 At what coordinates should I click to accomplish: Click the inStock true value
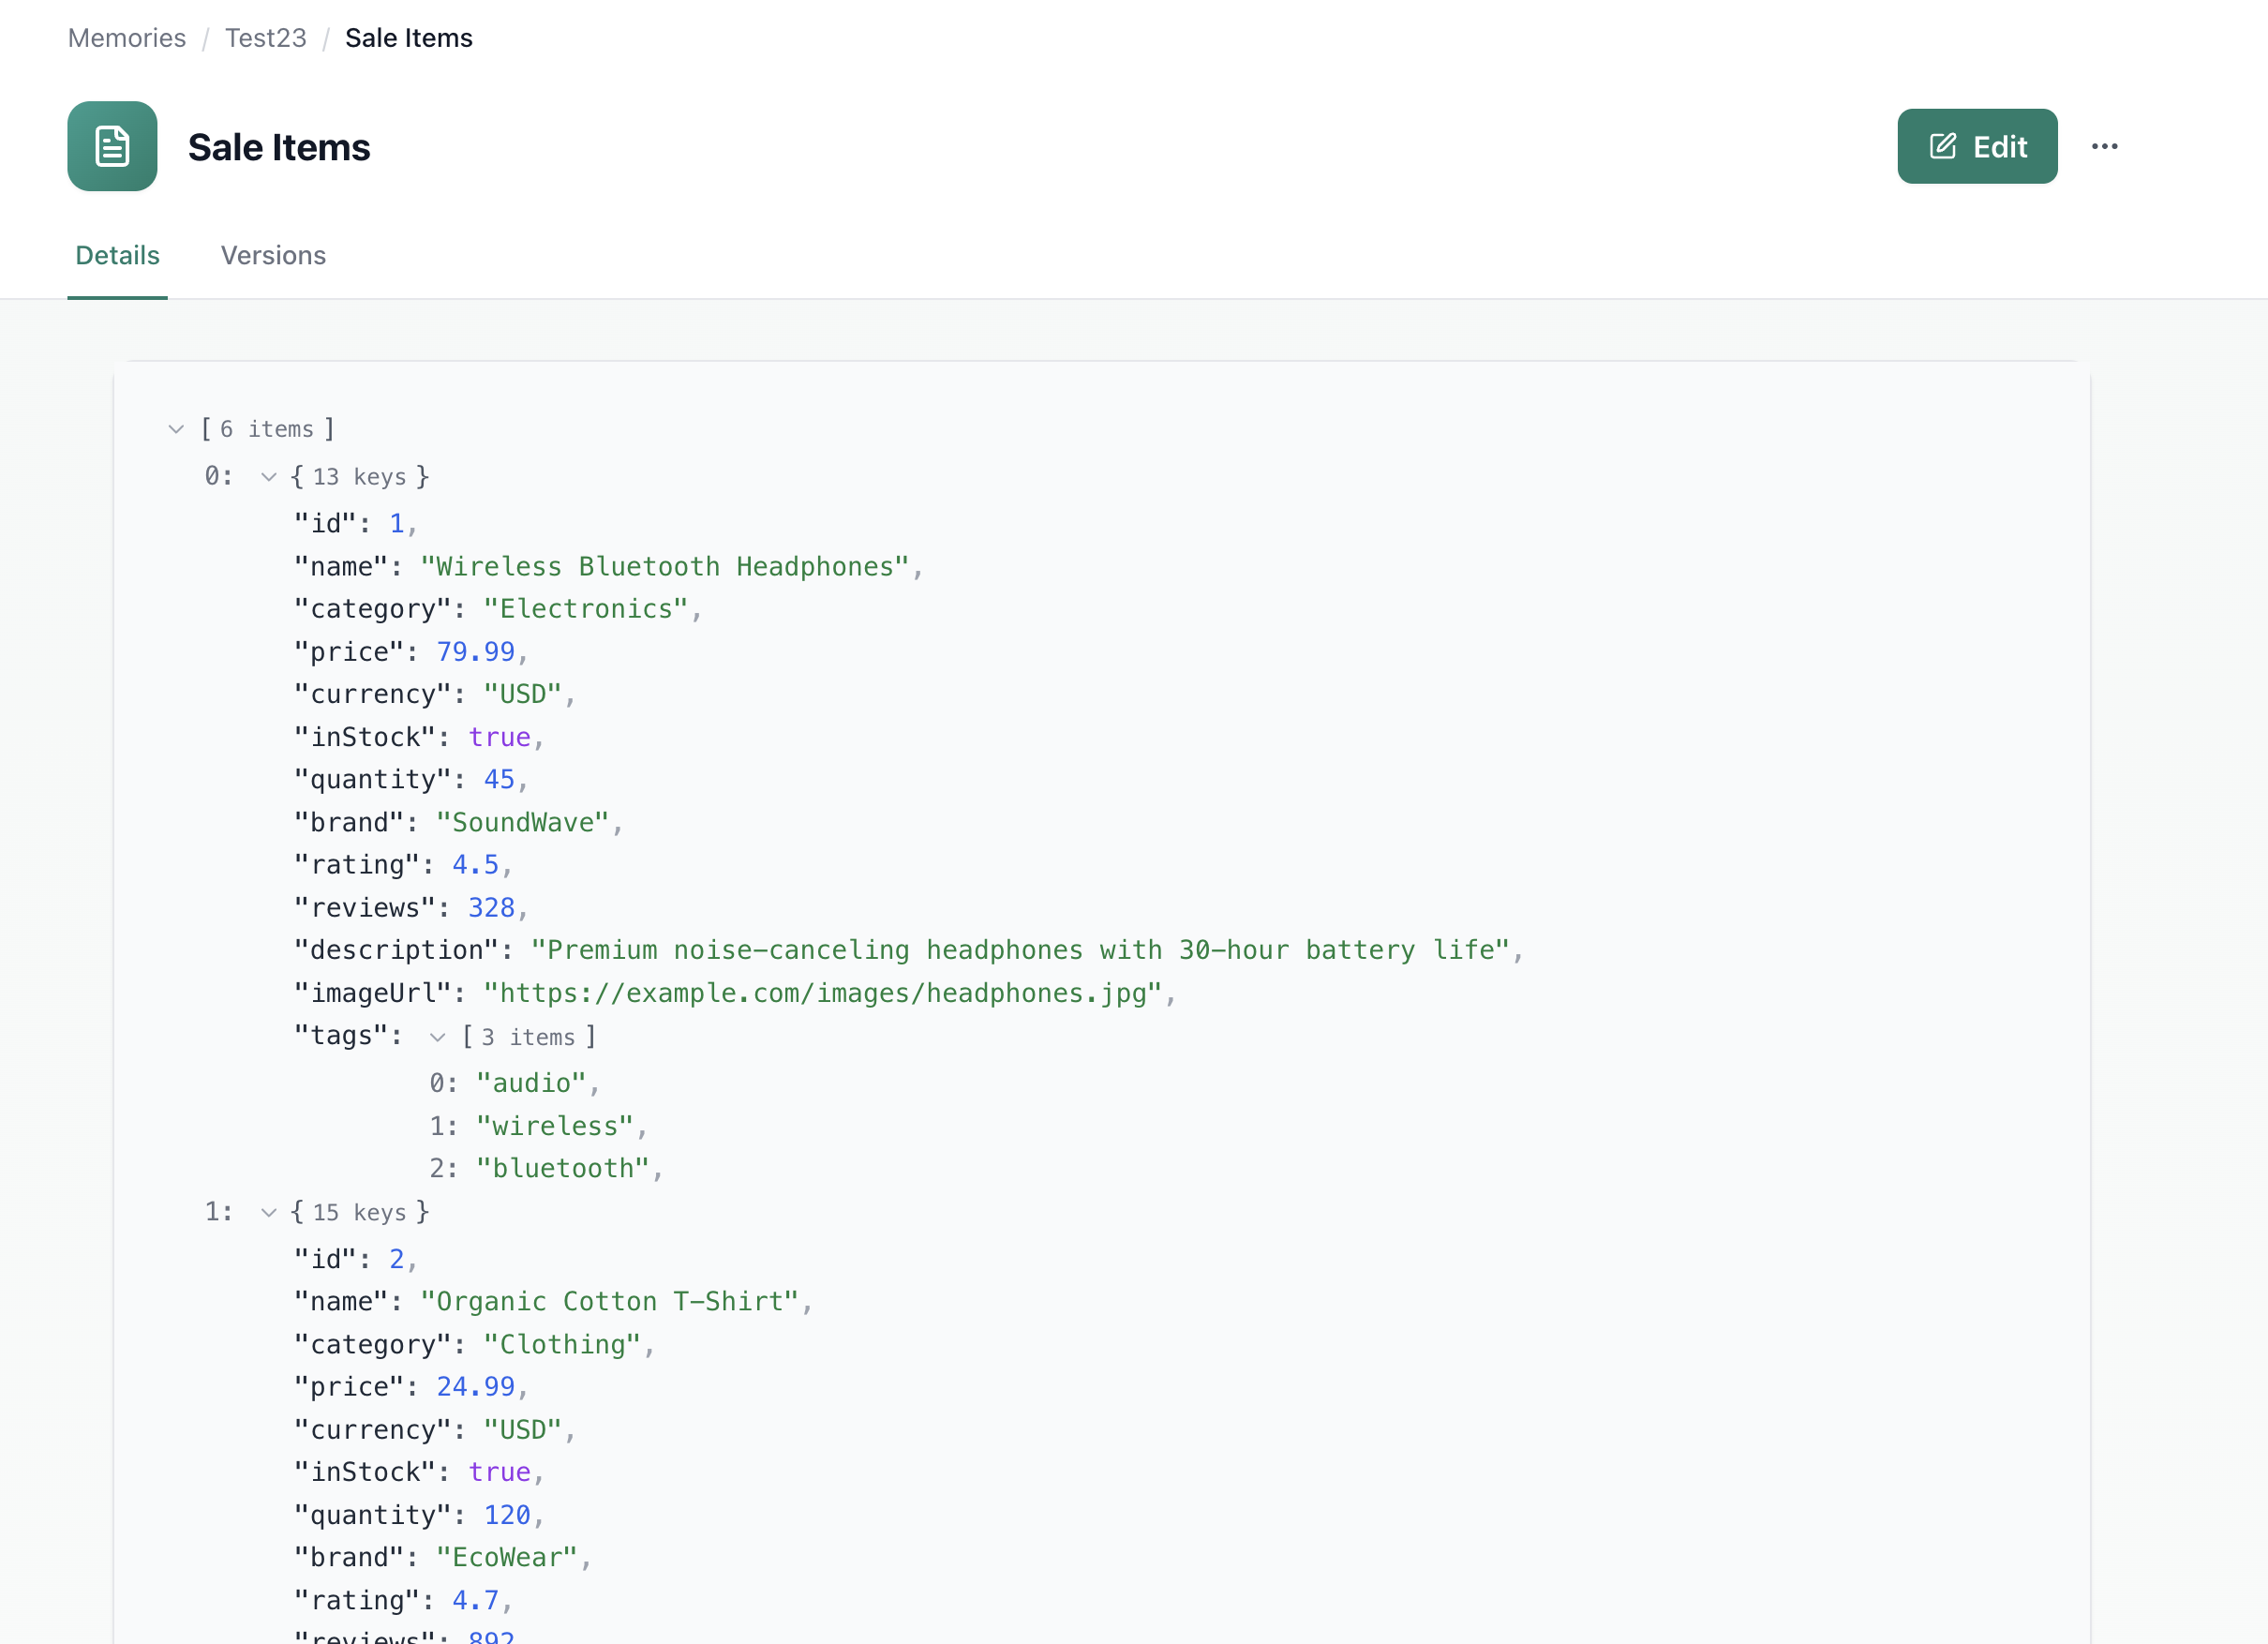(x=500, y=737)
